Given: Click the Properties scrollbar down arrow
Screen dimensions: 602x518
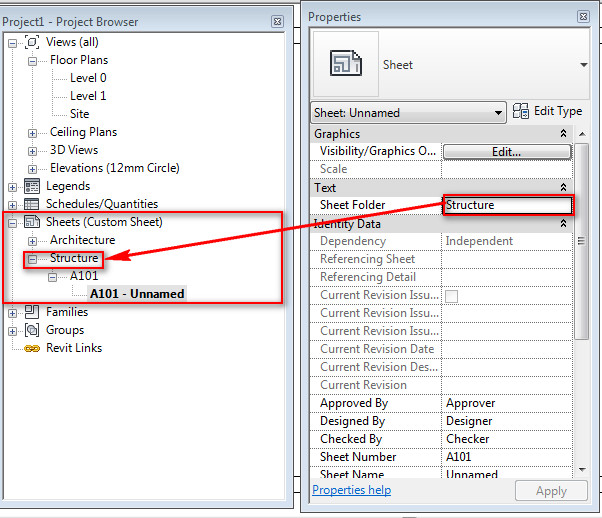Looking at the screenshot, I should point(582,470).
